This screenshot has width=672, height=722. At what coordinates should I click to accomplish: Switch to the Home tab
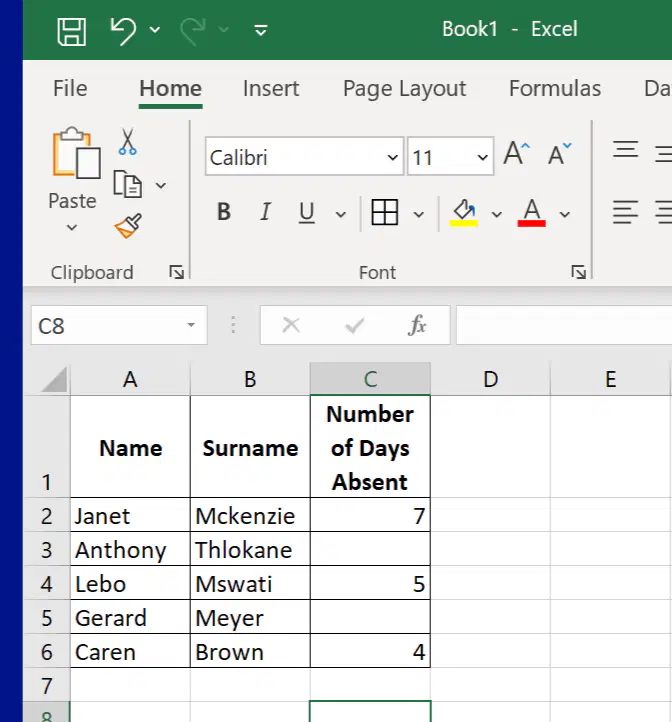coord(170,88)
